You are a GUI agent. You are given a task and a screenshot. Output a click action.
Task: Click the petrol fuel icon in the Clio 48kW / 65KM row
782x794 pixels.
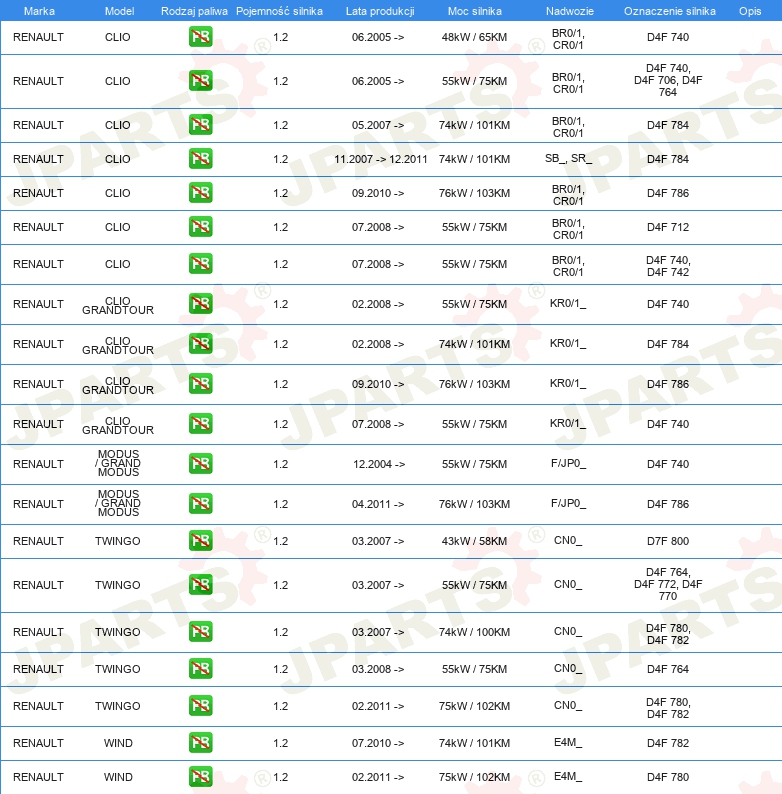(x=201, y=36)
